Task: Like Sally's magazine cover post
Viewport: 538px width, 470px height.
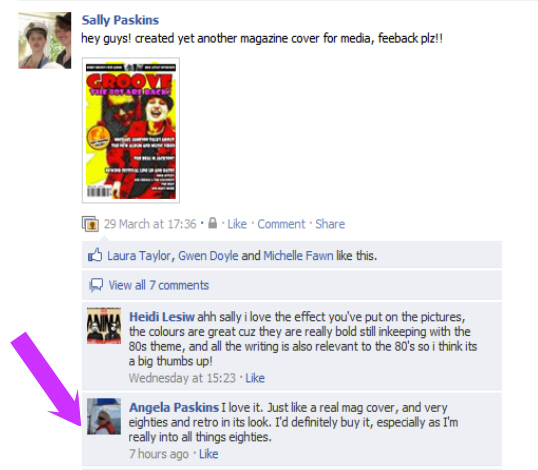Action: (x=237, y=224)
